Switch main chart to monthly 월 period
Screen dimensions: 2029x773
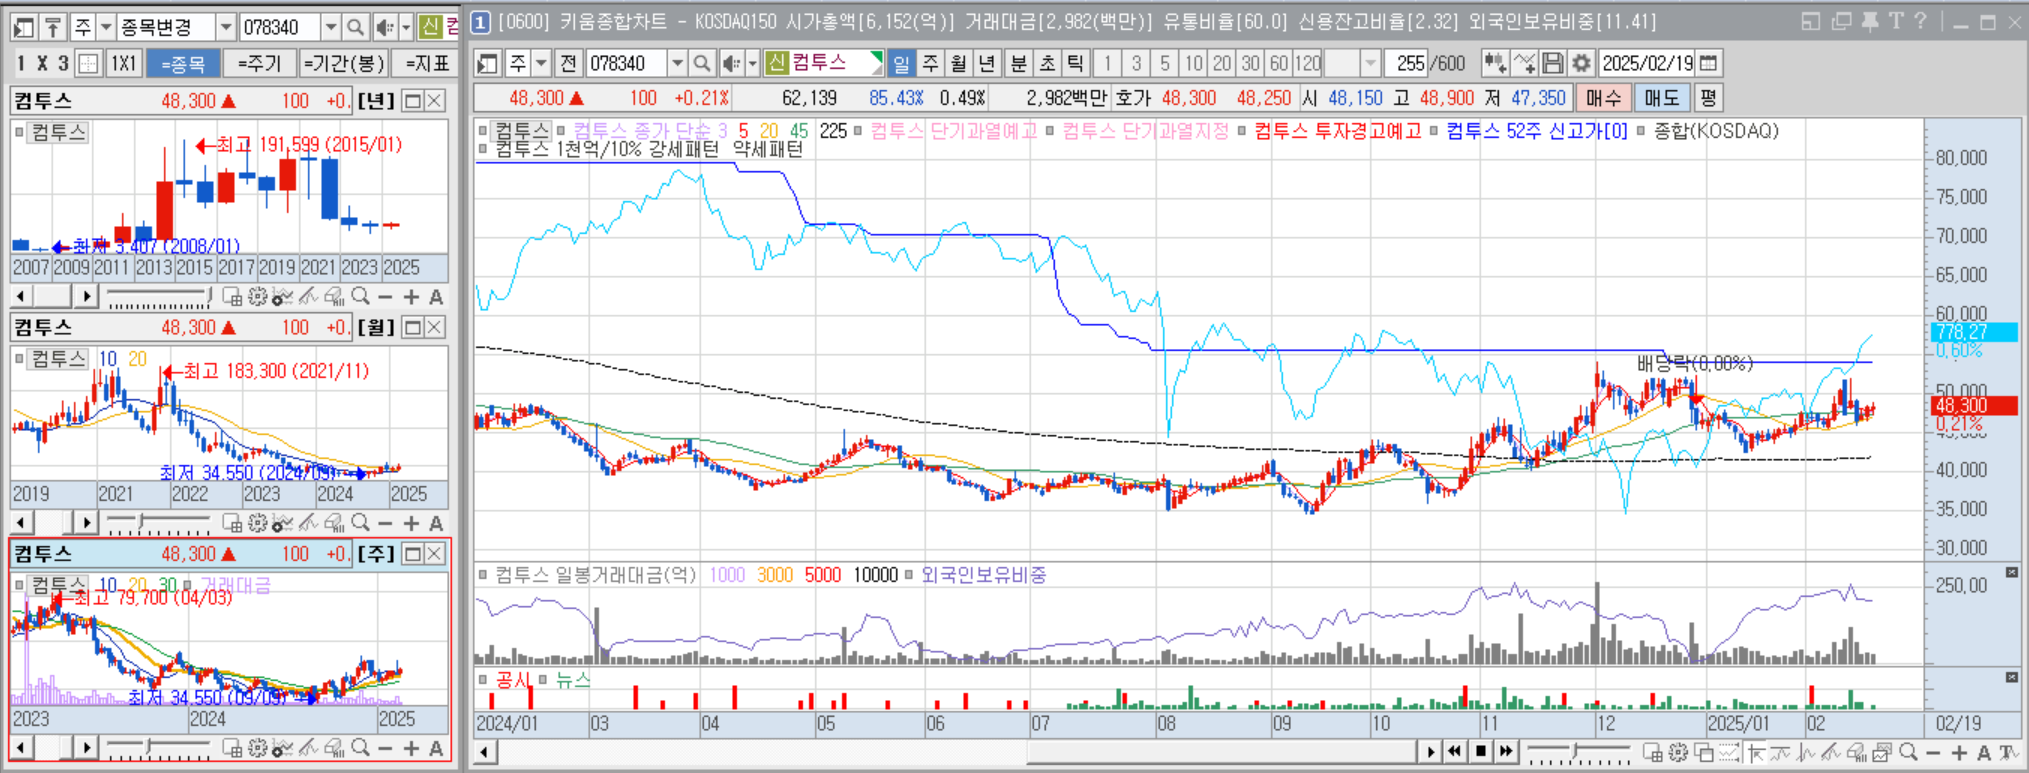point(958,63)
